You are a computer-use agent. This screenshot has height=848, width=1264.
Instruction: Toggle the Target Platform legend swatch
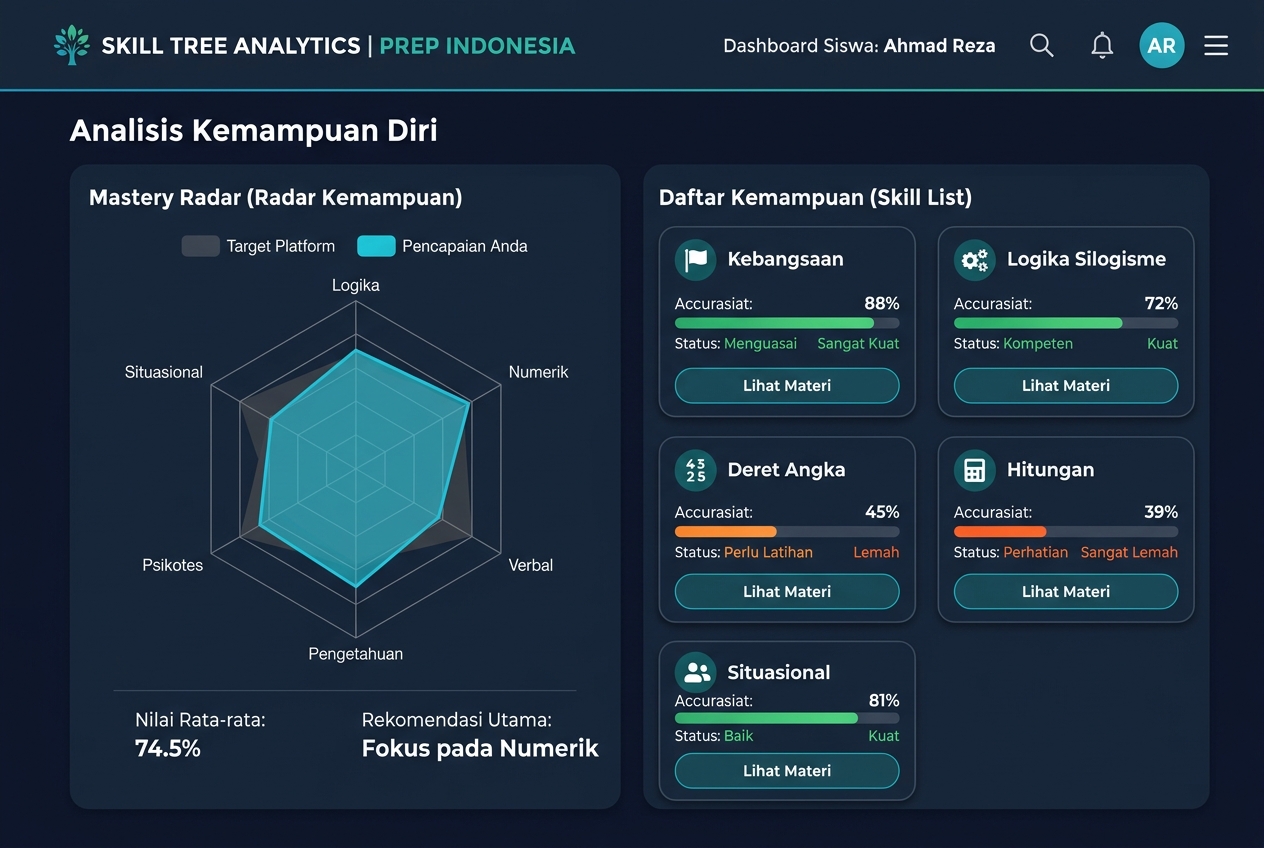200,246
